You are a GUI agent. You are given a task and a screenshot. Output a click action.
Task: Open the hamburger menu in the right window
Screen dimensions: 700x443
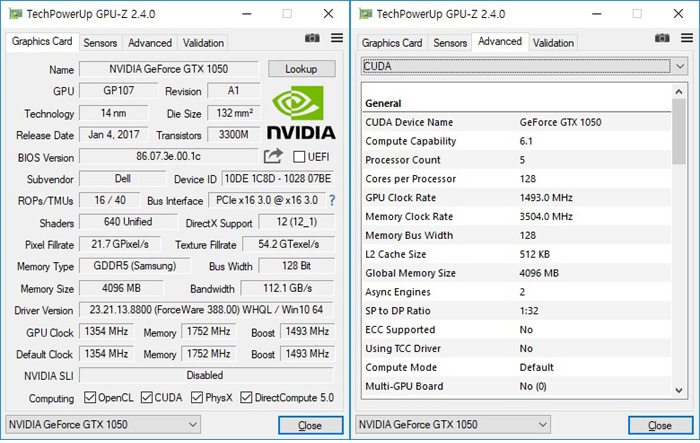click(x=687, y=38)
